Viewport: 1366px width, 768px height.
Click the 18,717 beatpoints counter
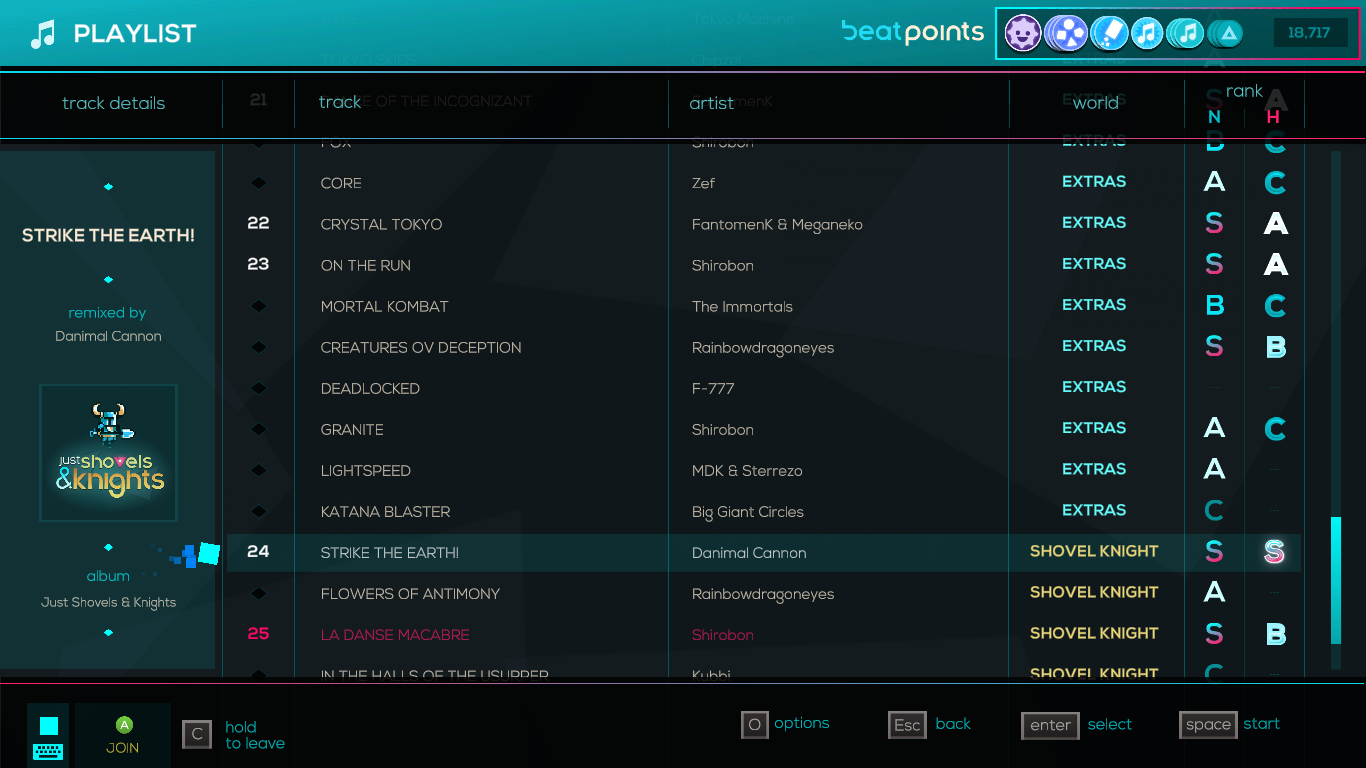pos(1309,33)
